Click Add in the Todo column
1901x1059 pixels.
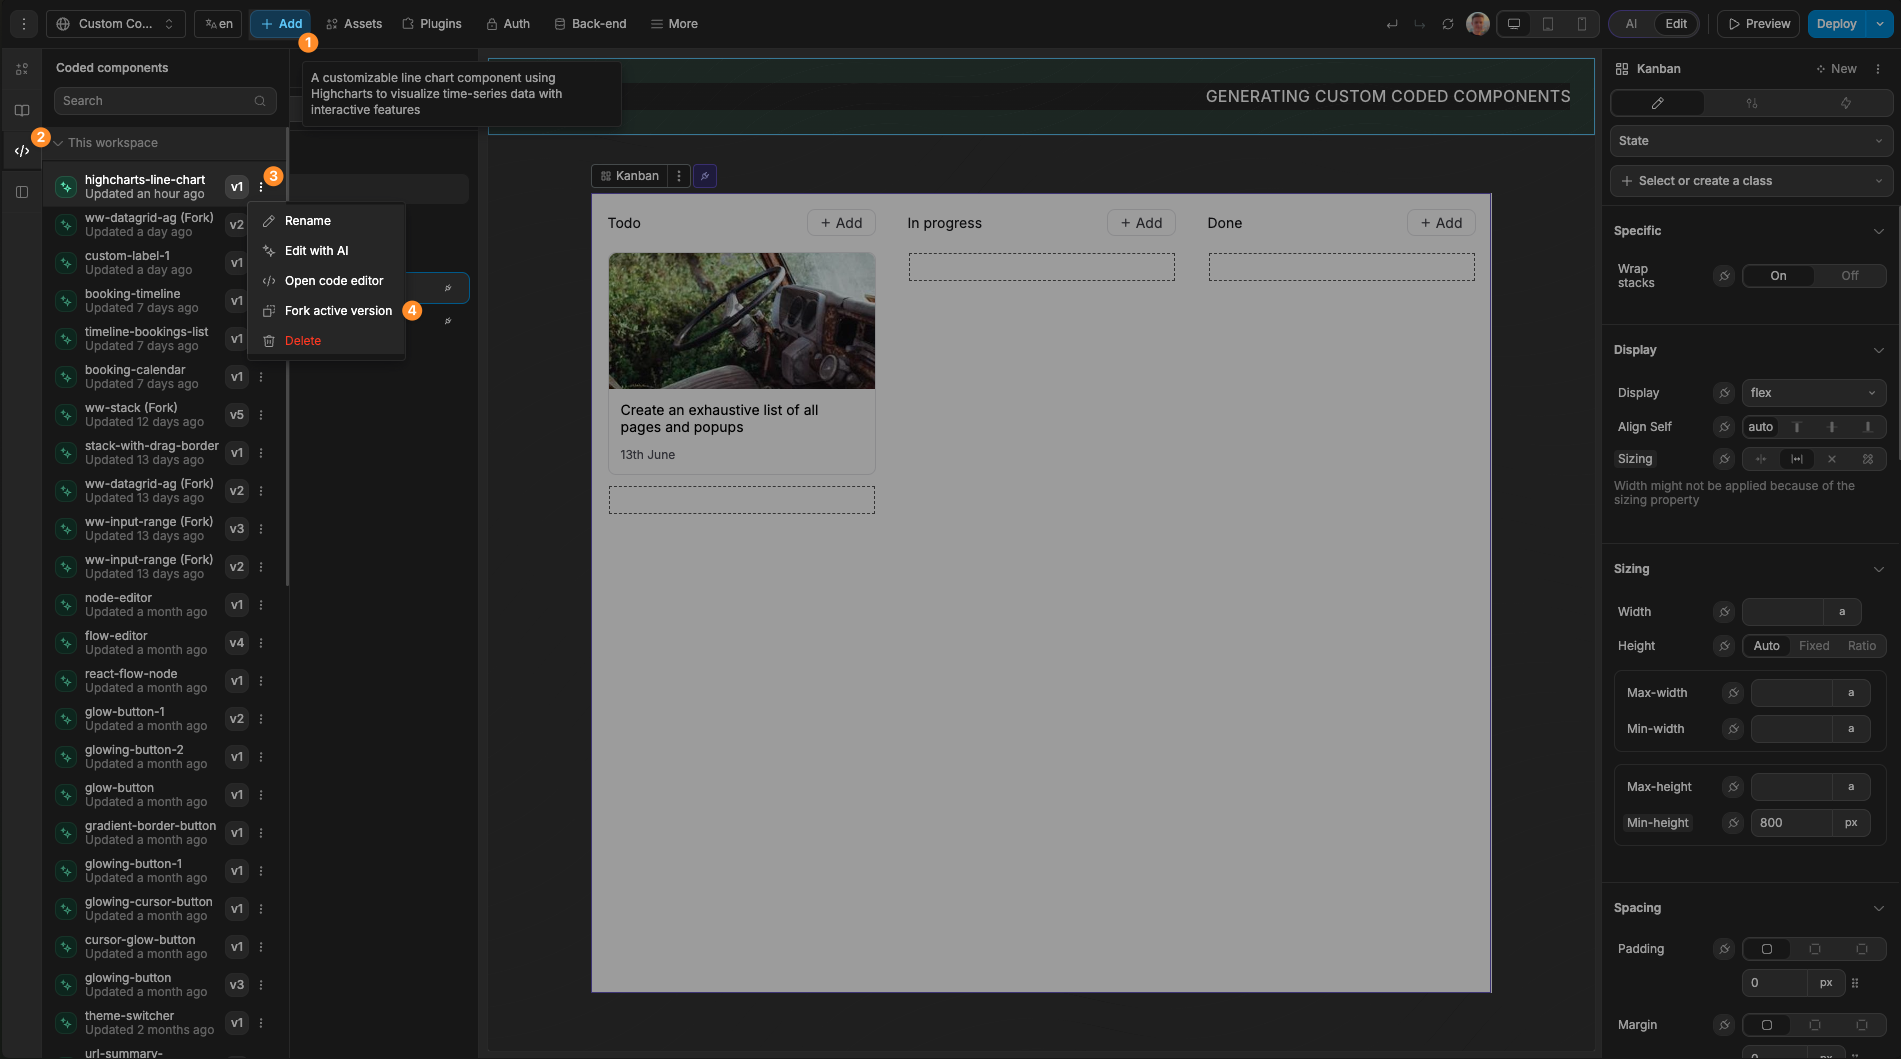click(840, 222)
